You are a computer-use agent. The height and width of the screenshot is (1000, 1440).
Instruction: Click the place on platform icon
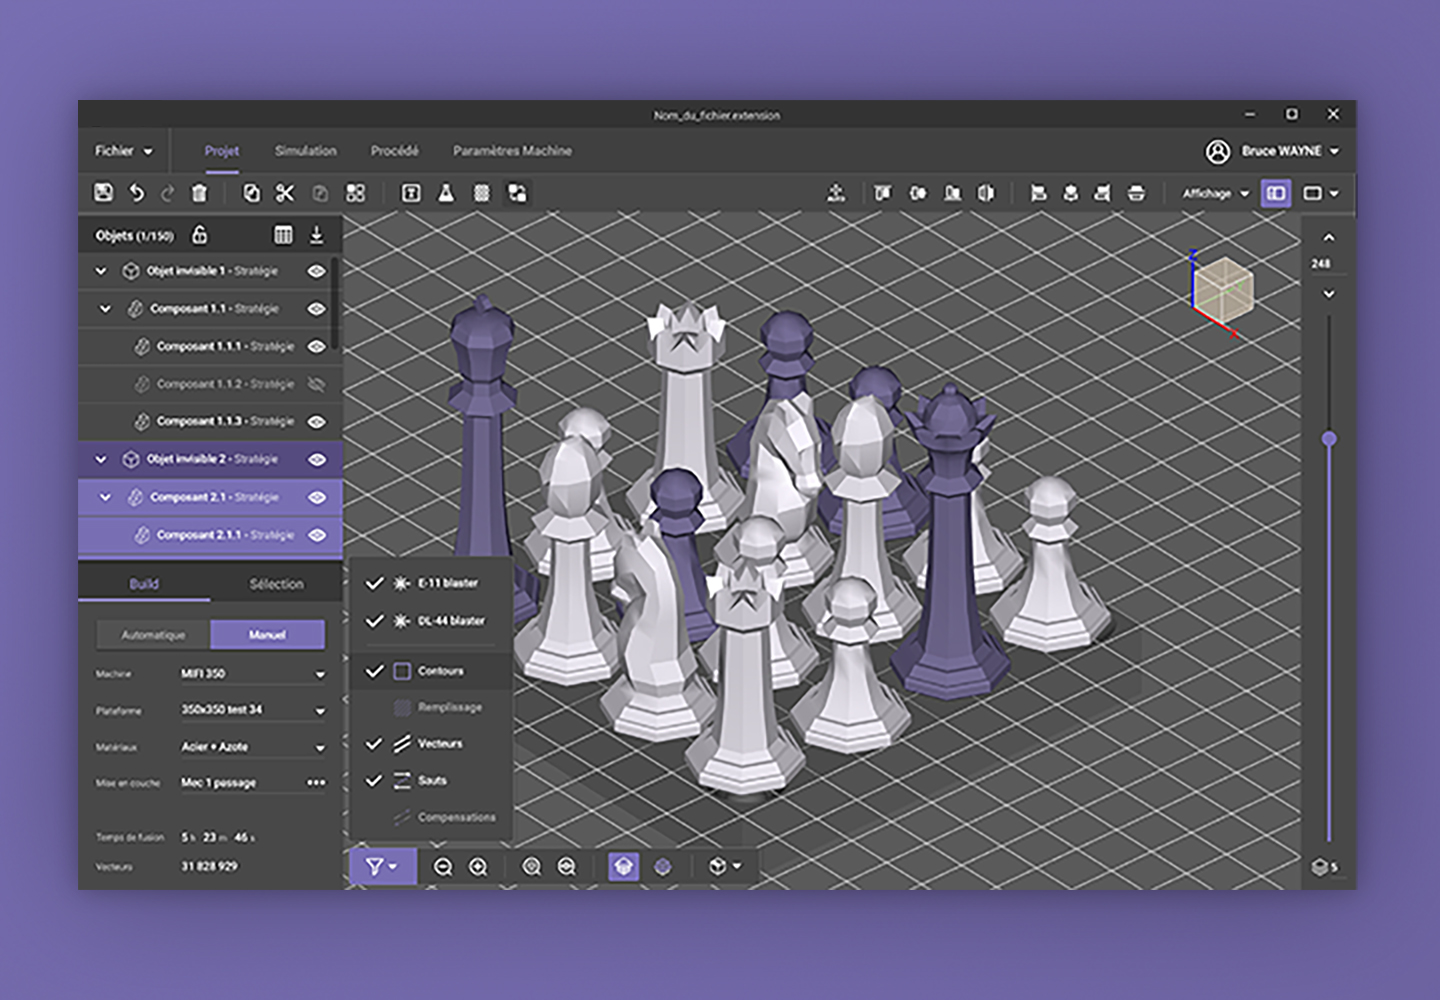point(836,193)
